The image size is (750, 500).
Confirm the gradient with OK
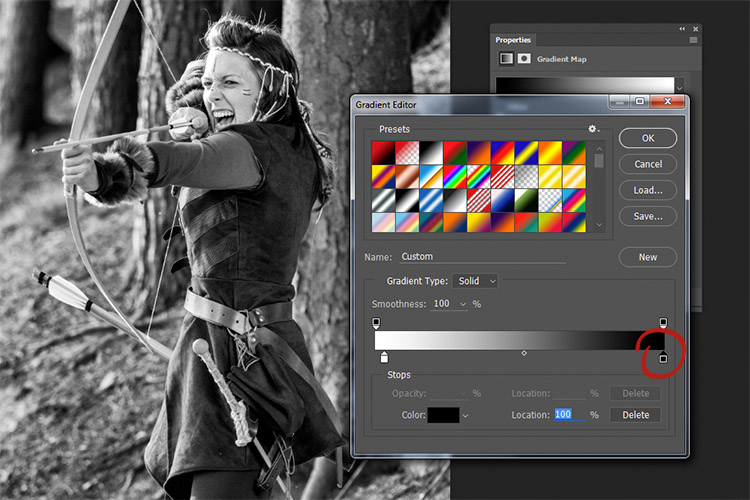coord(648,138)
